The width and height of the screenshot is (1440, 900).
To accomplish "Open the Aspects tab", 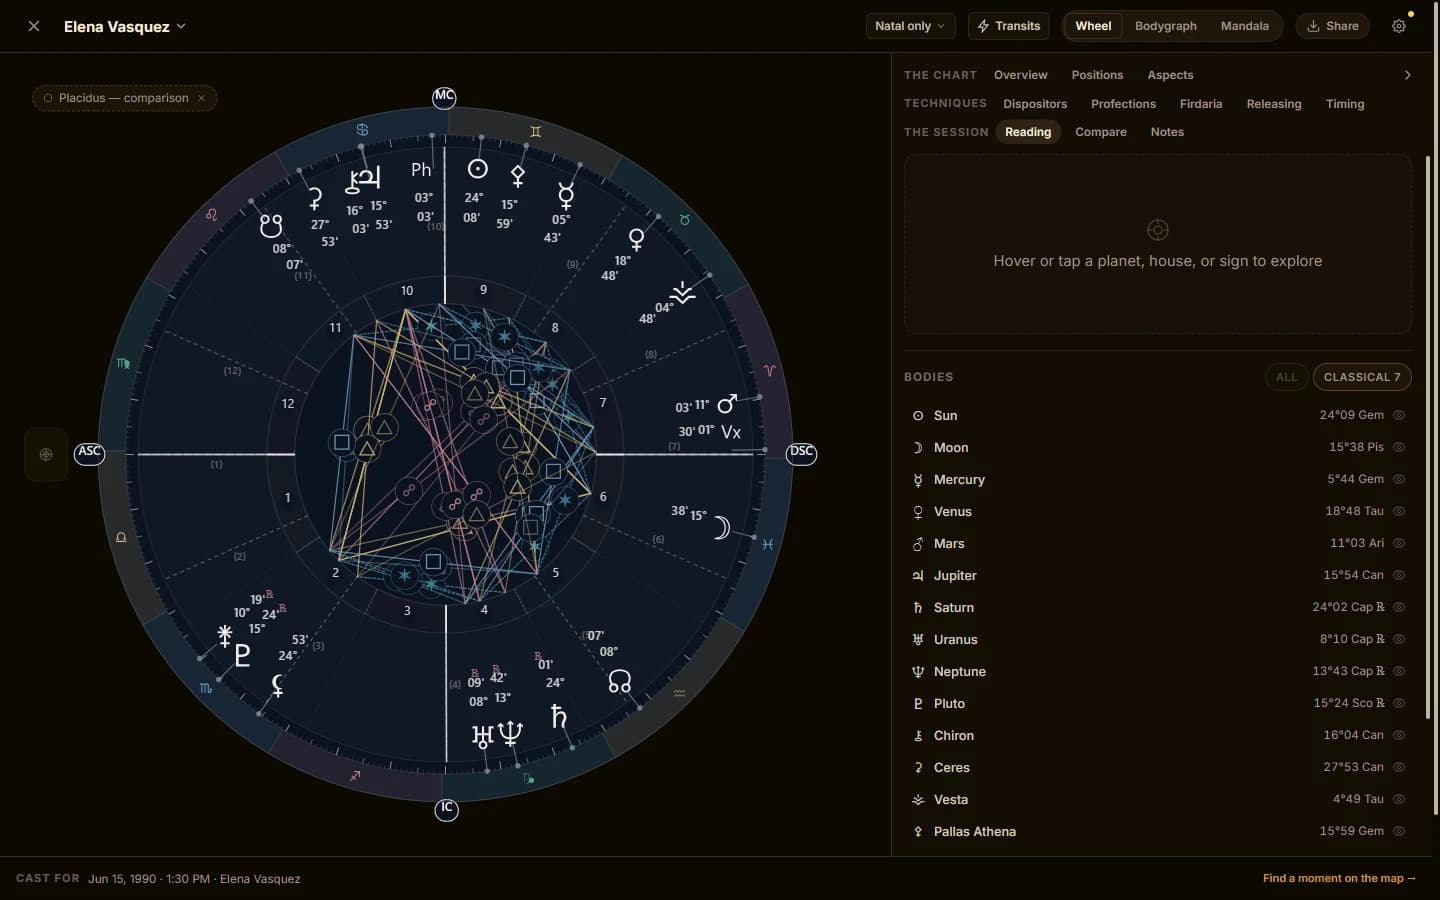I will [1170, 75].
